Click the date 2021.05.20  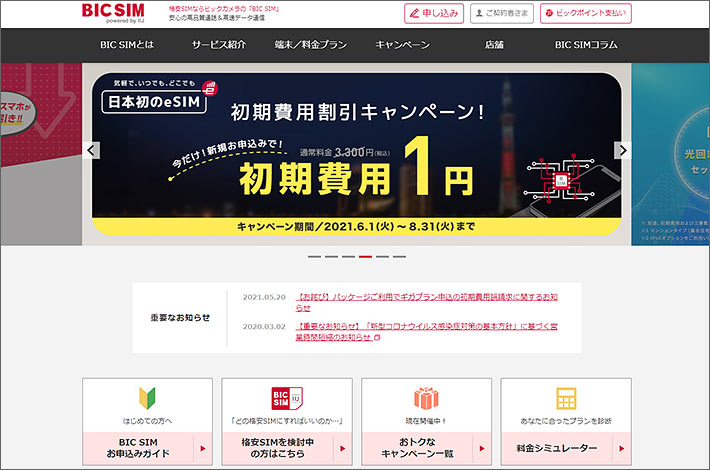(264, 297)
